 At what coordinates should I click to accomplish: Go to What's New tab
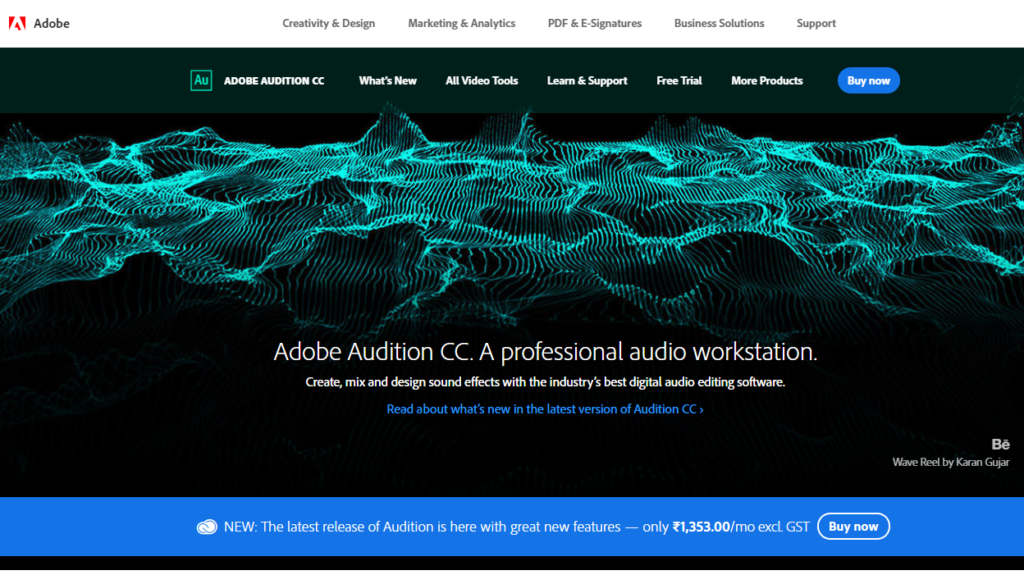click(387, 80)
